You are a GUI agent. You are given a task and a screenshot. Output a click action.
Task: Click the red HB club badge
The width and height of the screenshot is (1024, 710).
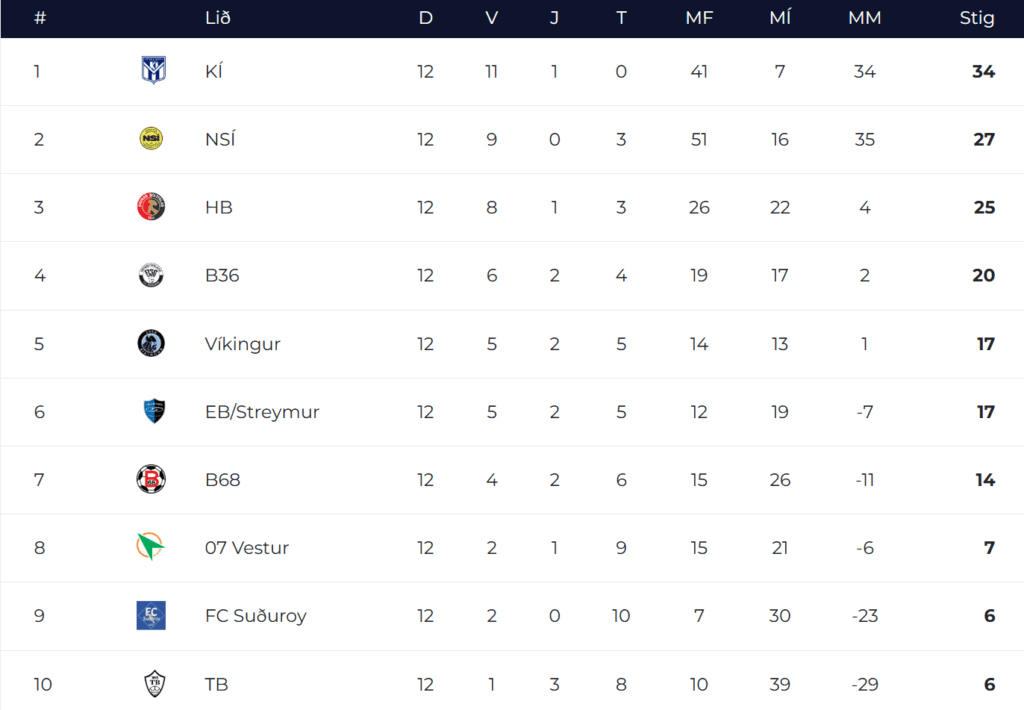click(151, 207)
